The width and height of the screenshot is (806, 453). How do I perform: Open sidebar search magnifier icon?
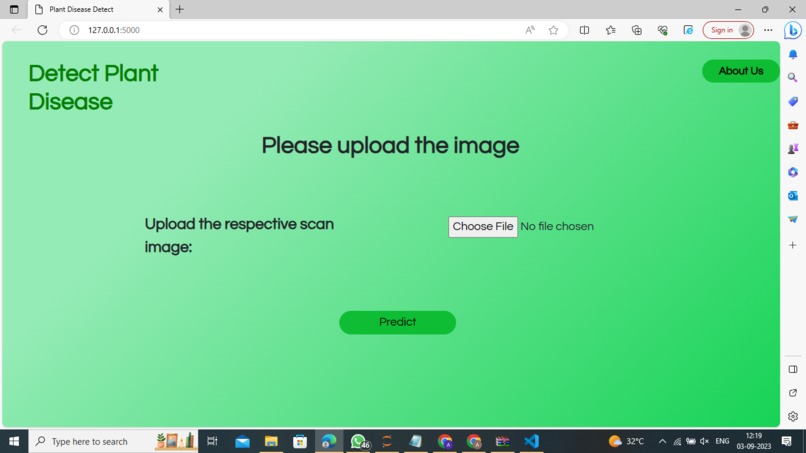793,78
